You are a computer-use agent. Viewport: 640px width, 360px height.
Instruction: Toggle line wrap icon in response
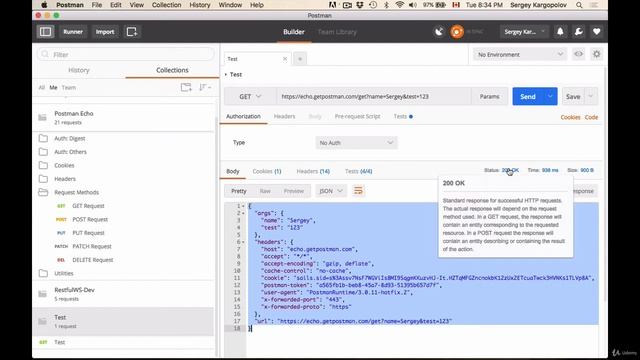[358, 191]
